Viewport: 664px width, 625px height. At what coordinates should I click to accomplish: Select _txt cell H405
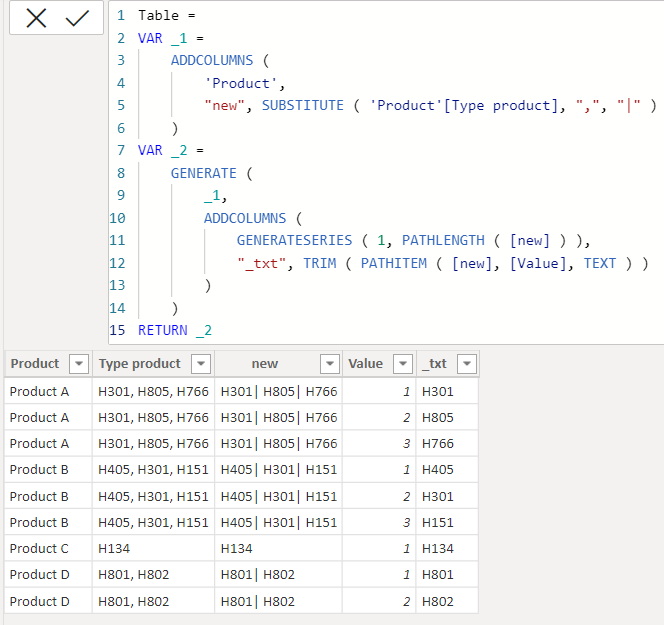447,470
